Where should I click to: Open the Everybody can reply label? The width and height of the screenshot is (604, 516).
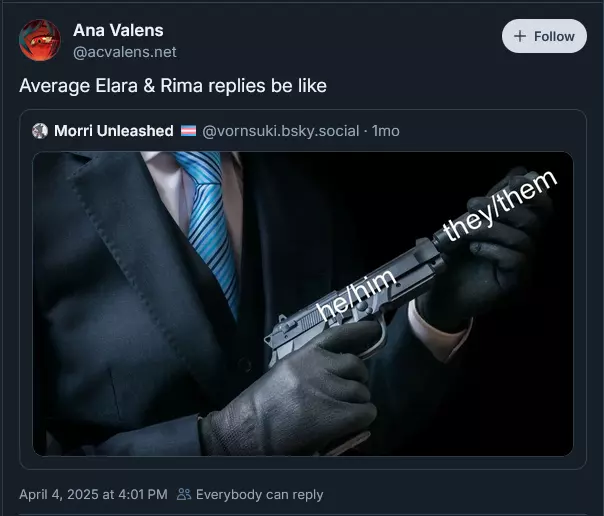tap(259, 494)
